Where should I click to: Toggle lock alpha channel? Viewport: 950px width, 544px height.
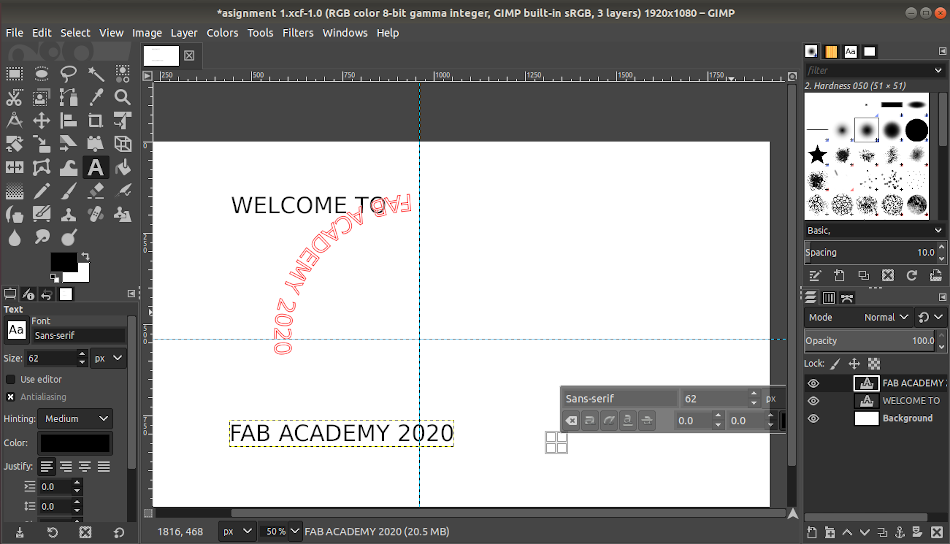coord(874,364)
